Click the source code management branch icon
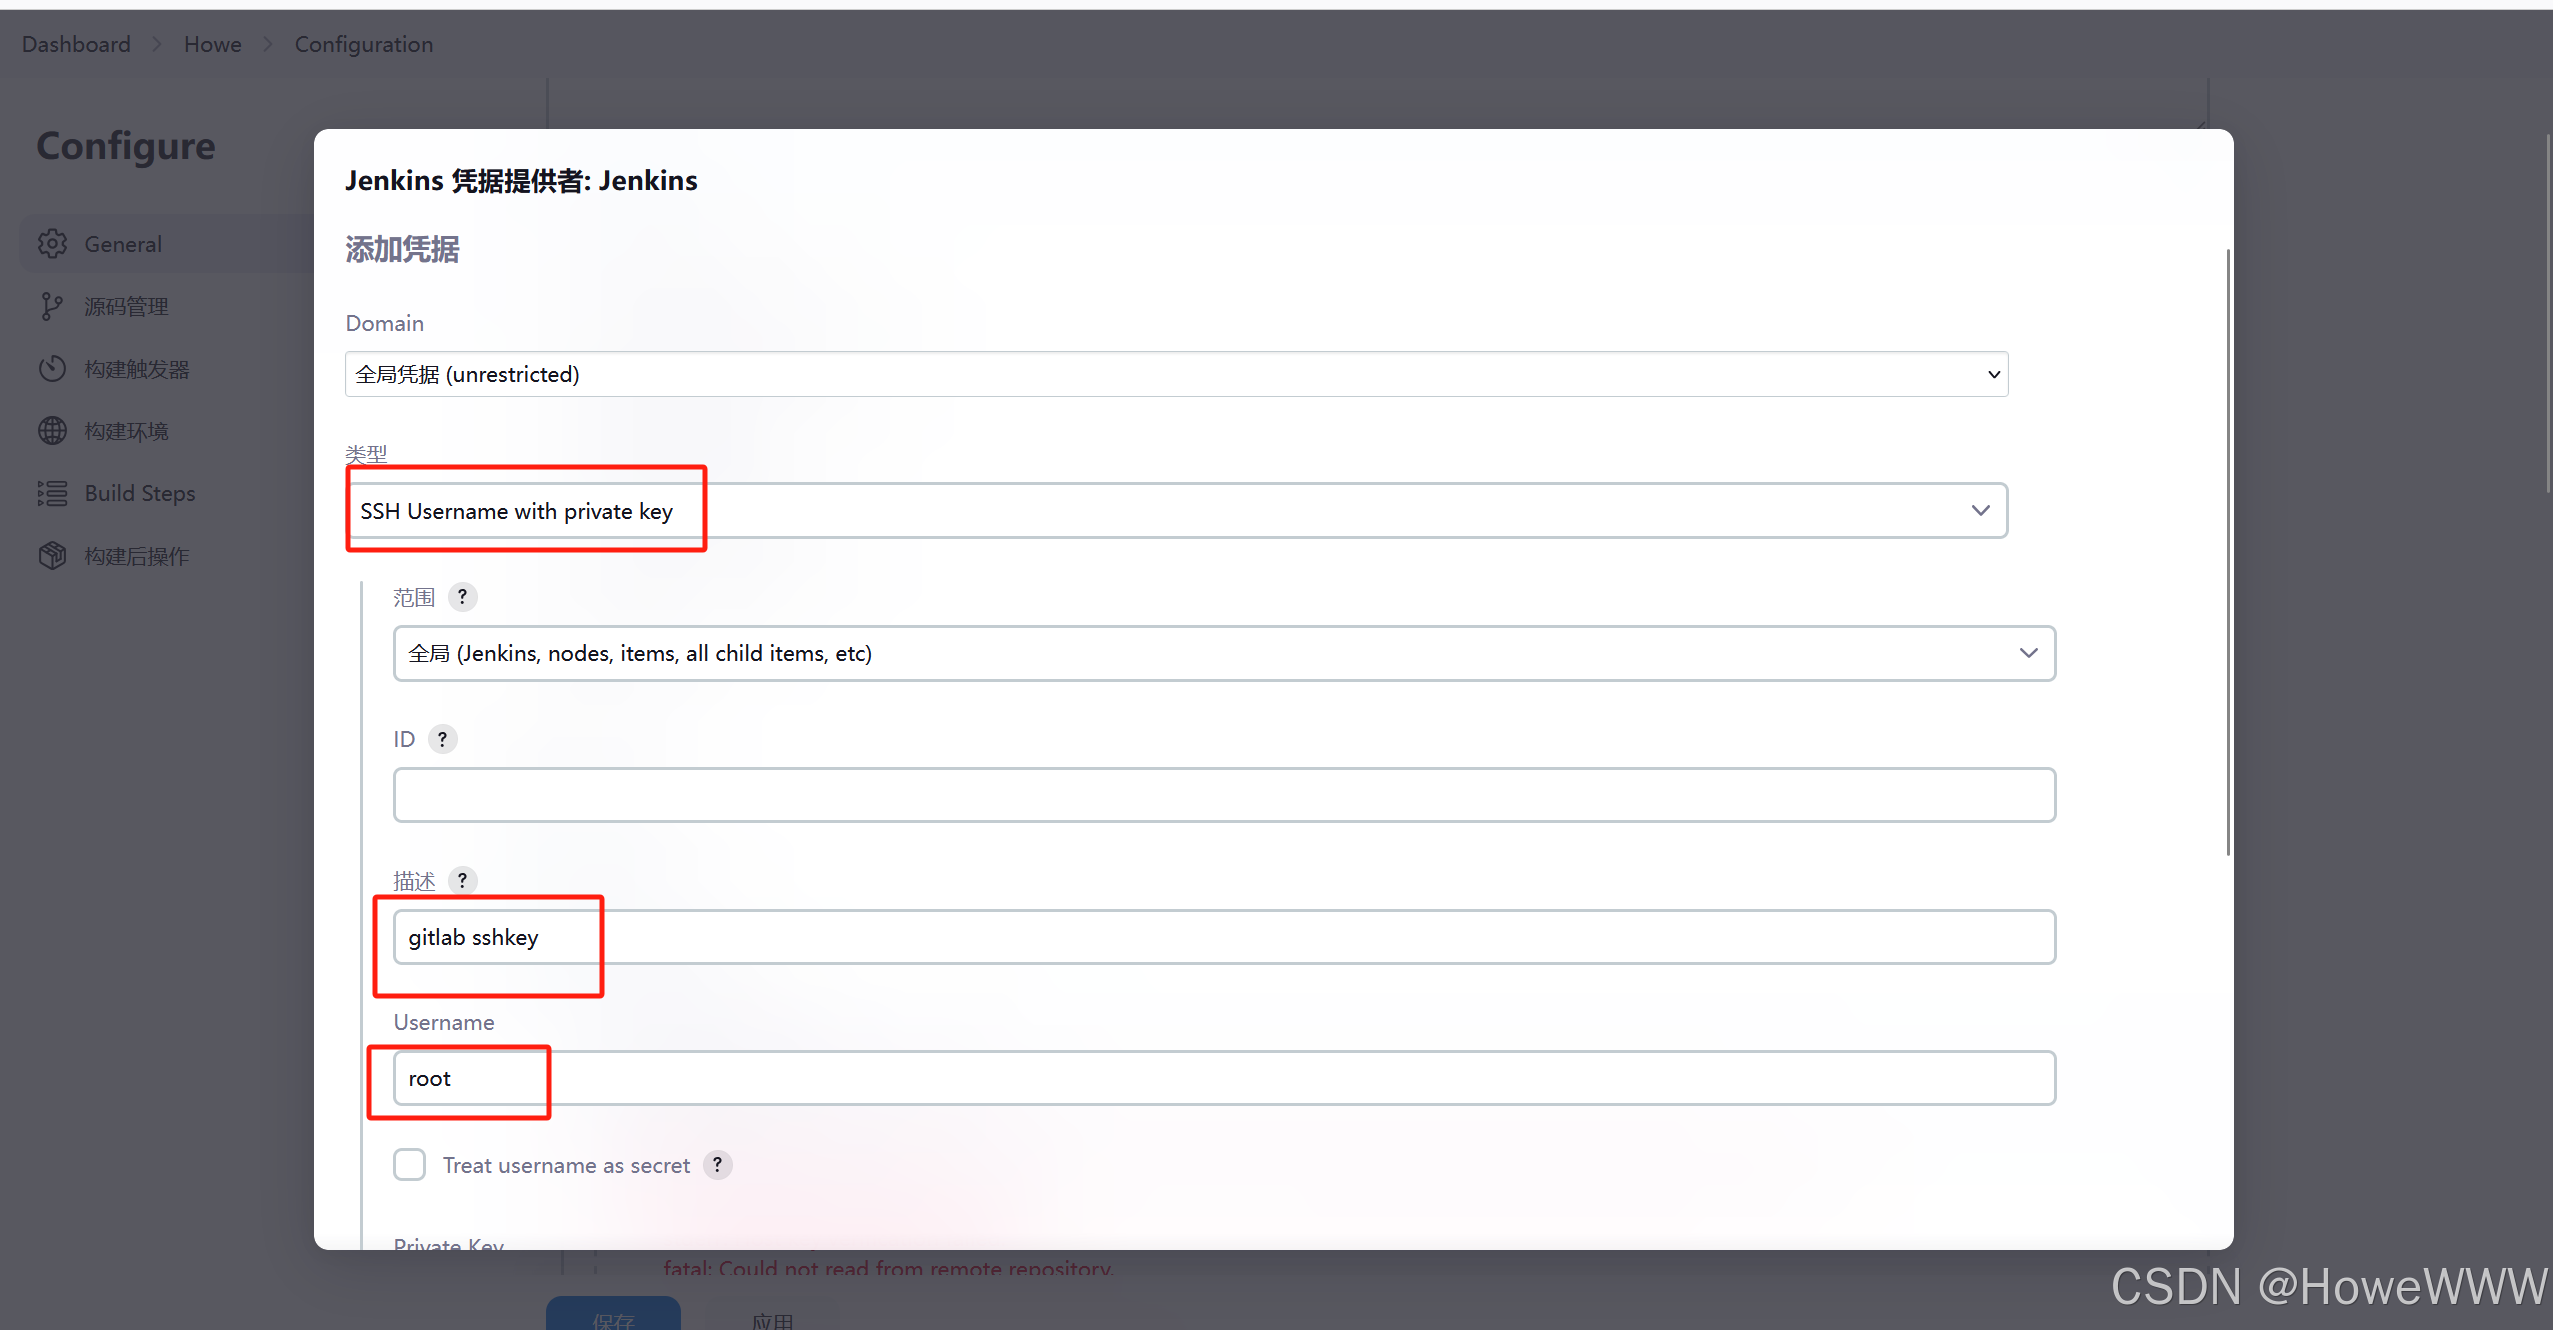Screen dimensions: 2553x1330 click(x=52, y=307)
